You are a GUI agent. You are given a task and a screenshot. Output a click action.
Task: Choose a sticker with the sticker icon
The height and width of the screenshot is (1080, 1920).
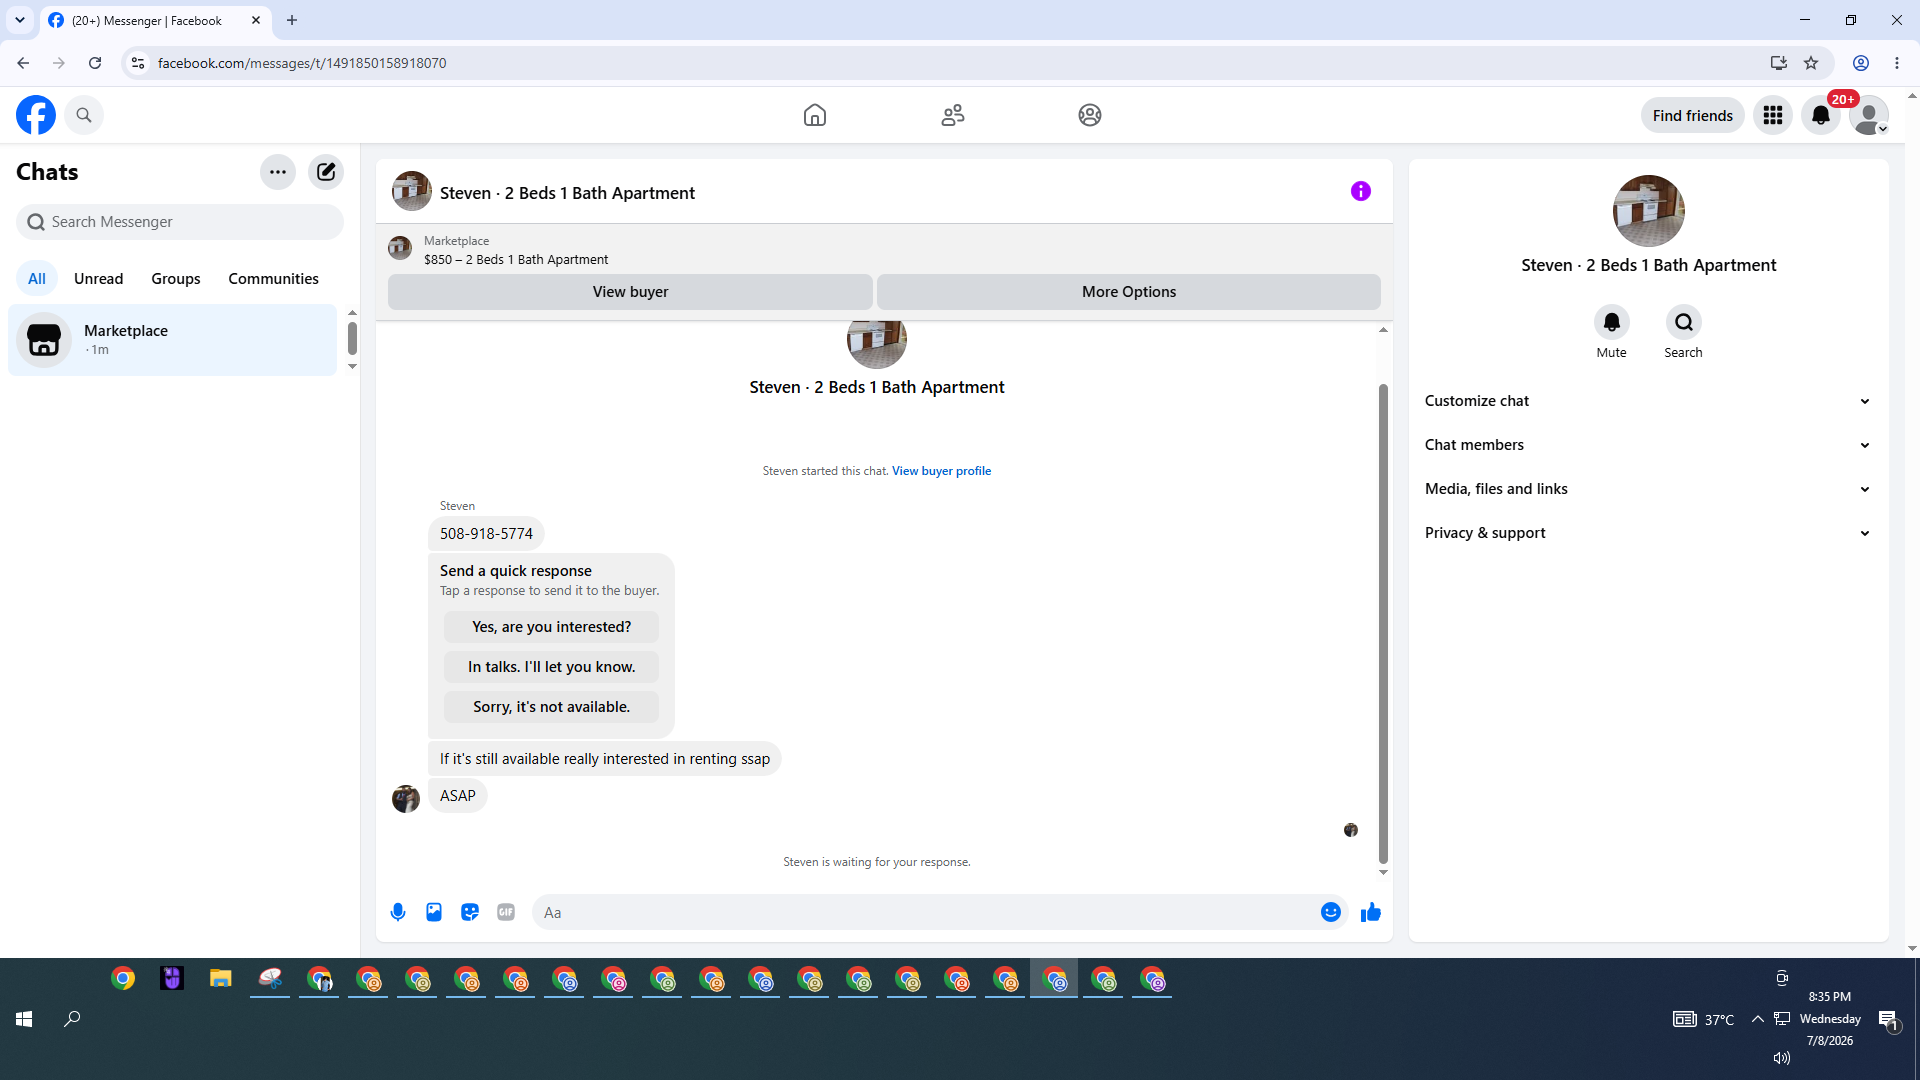[x=470, y=912]
